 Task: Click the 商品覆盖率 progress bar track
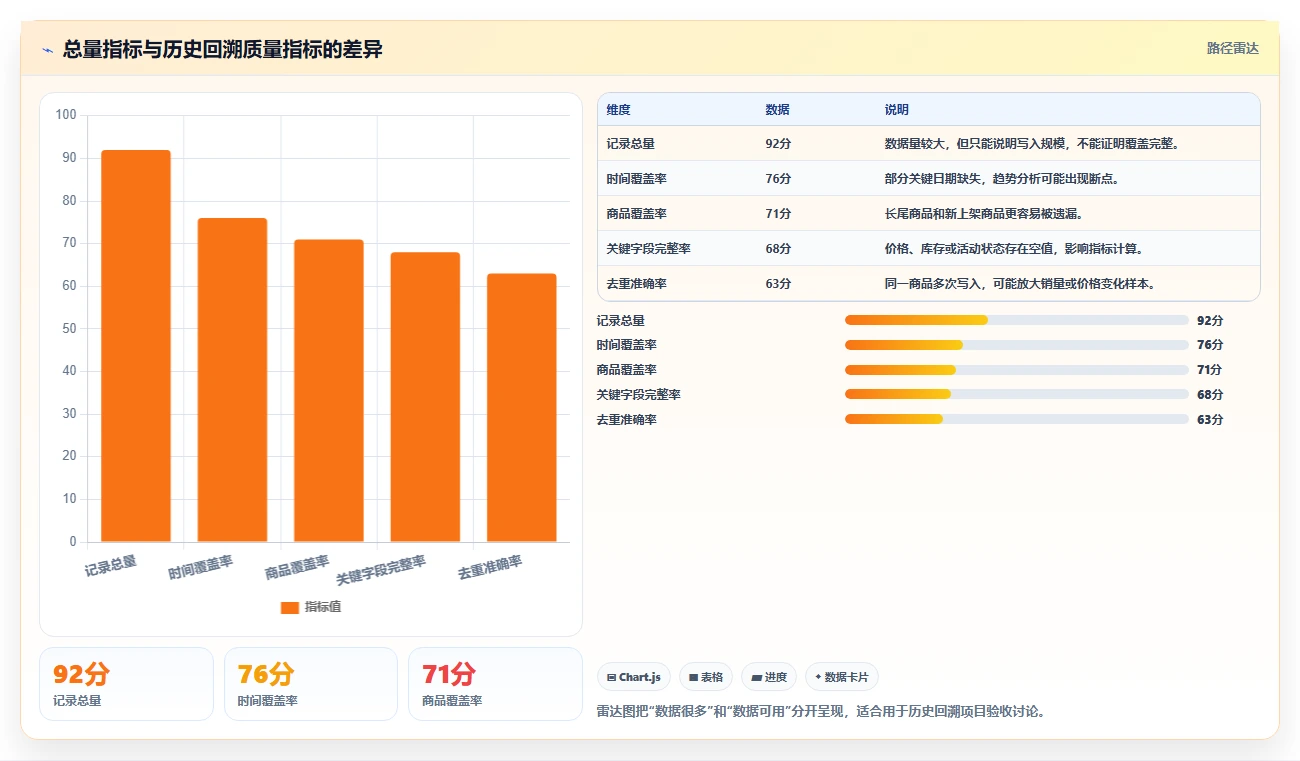pyautogui.click(x=1016, y=370)
